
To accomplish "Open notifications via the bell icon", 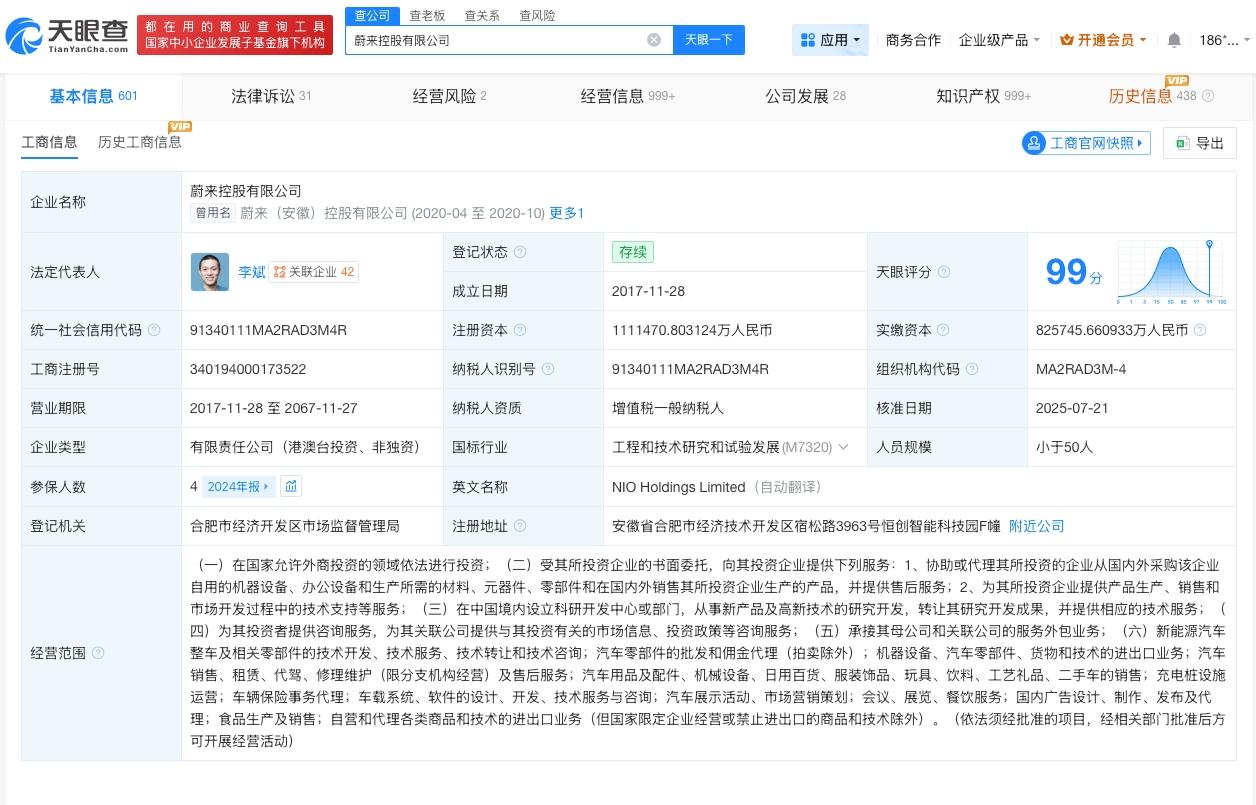I will tap(1174, 40).
